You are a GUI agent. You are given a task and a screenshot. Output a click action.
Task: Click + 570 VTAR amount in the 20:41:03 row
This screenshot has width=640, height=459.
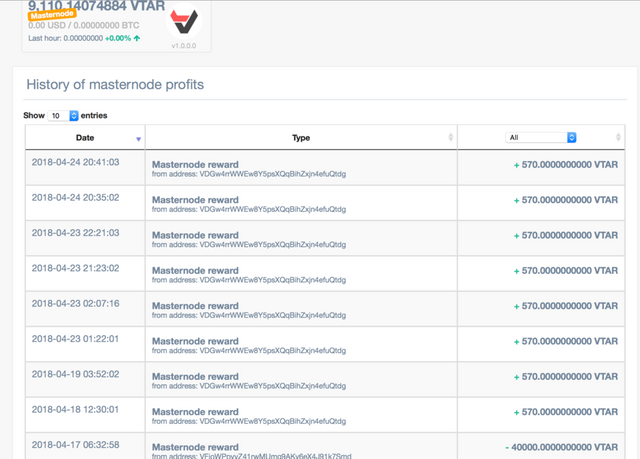[566, 165]
